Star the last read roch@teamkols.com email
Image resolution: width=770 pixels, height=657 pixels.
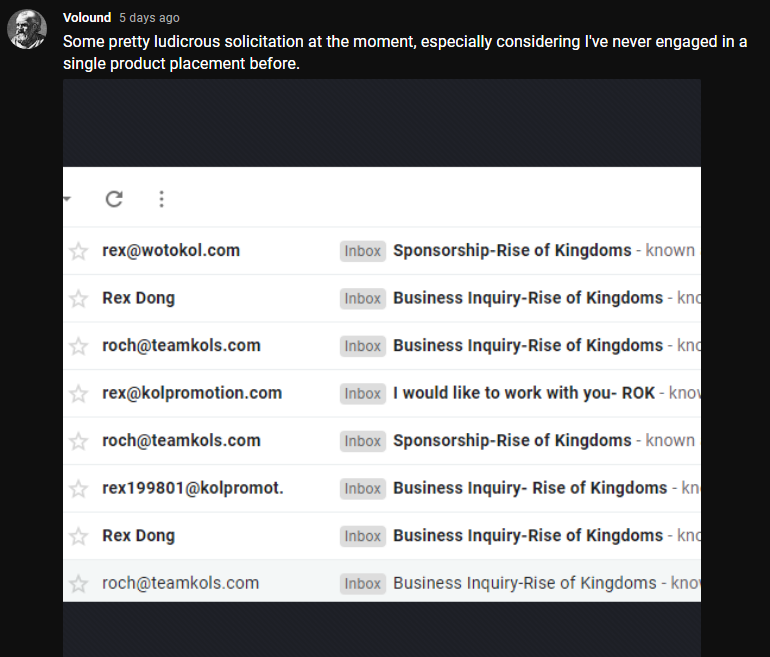(x=79, y=584)
